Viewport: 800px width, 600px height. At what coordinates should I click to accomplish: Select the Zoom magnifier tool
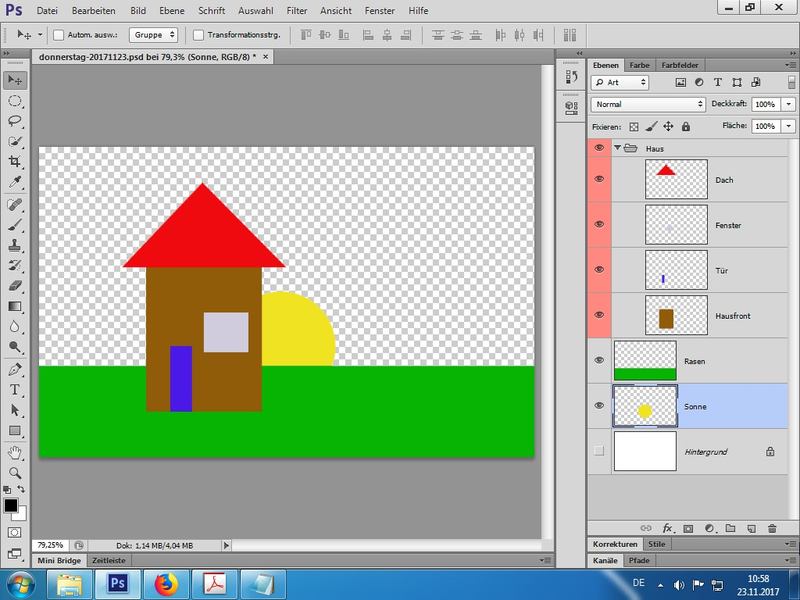coord(15,472)
